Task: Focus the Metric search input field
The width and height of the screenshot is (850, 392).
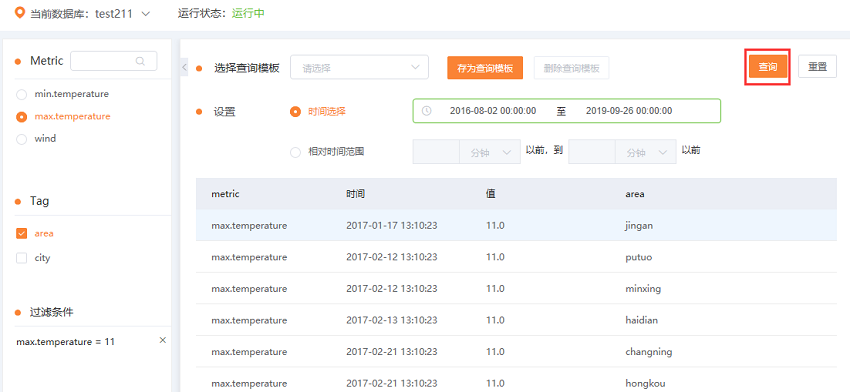Action: 113,61
